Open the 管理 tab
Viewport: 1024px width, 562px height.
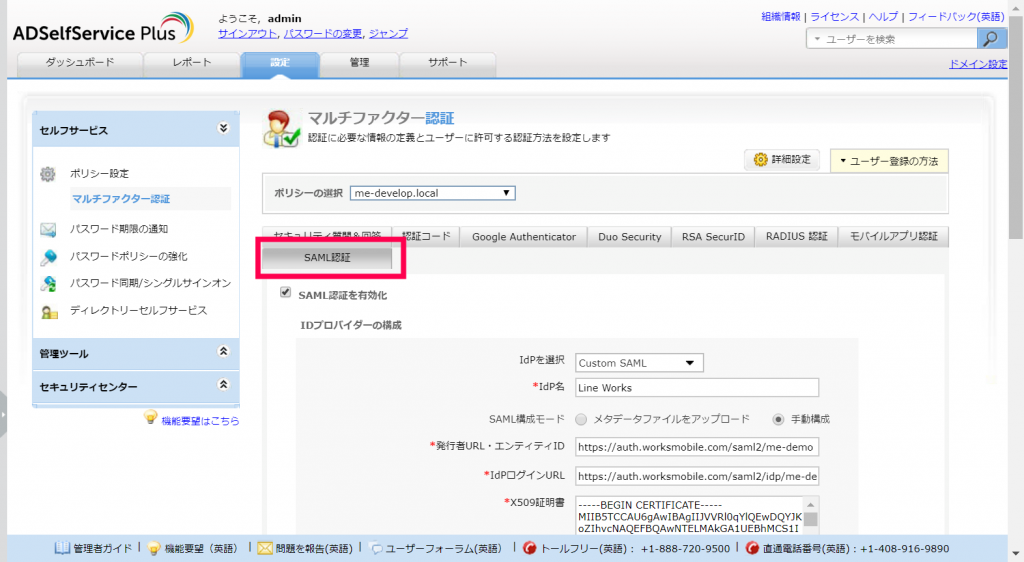(x=359, y=63)
